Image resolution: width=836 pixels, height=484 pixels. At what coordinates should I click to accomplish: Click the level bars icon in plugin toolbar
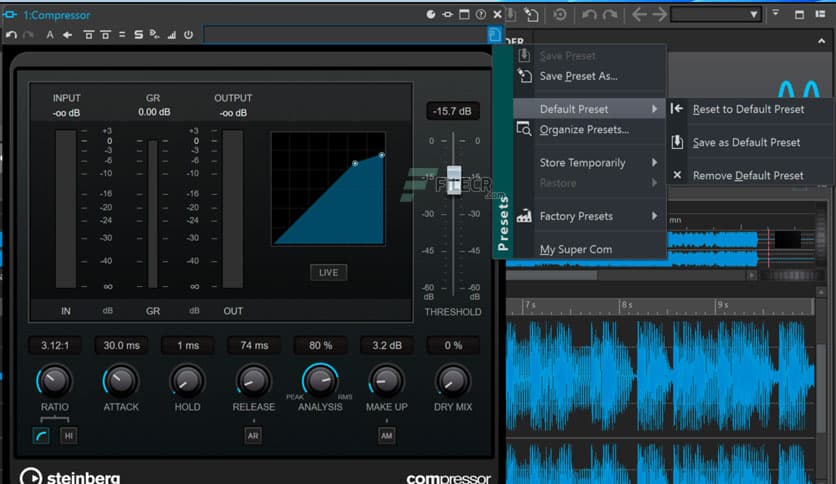click(x=172, y=35)
